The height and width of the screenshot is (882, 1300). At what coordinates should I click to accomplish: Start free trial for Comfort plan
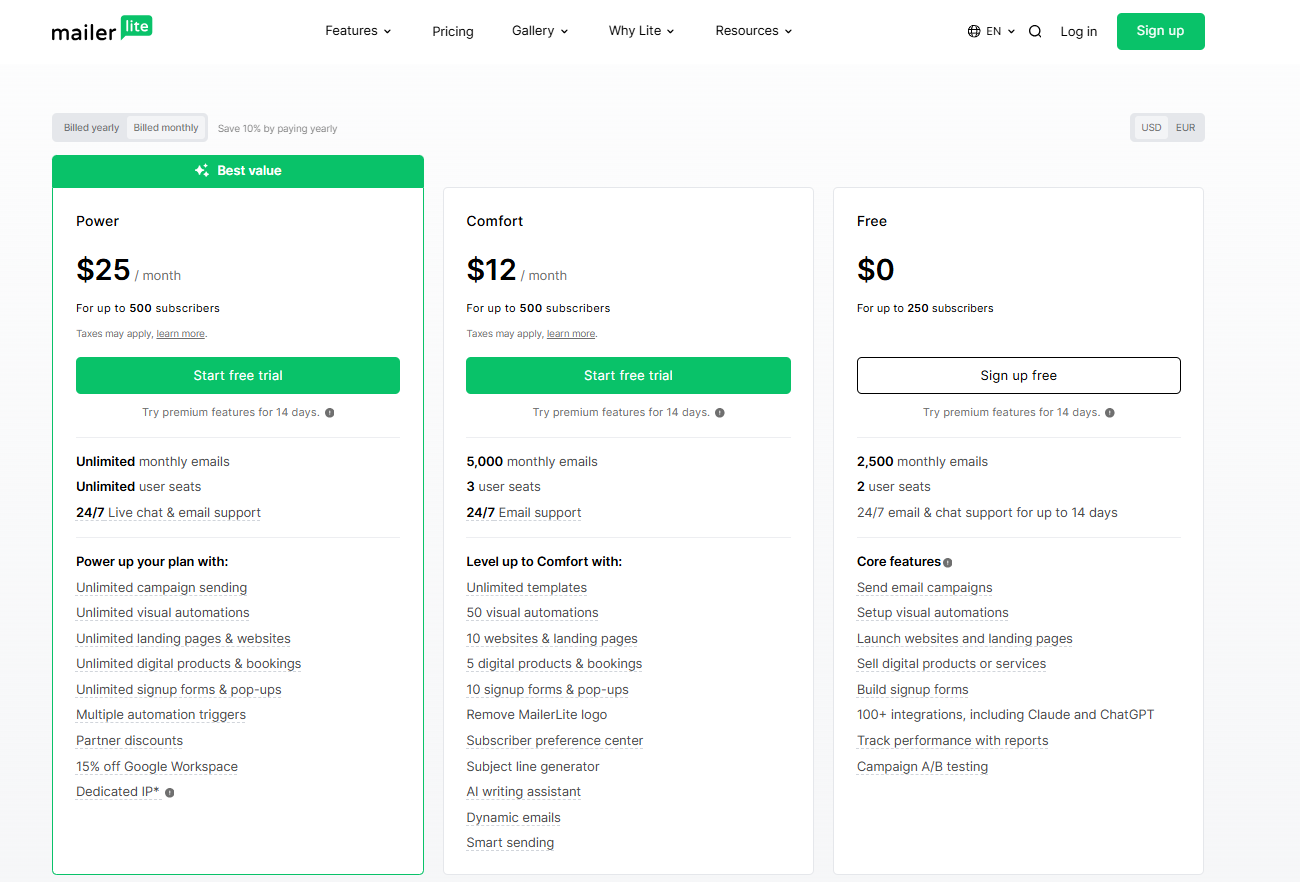628,375
